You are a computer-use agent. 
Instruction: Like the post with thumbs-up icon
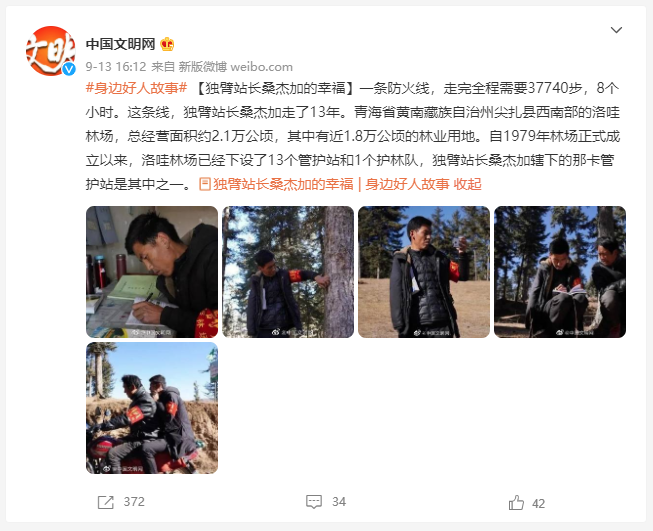pyautogui.click(x=516, y=503)
